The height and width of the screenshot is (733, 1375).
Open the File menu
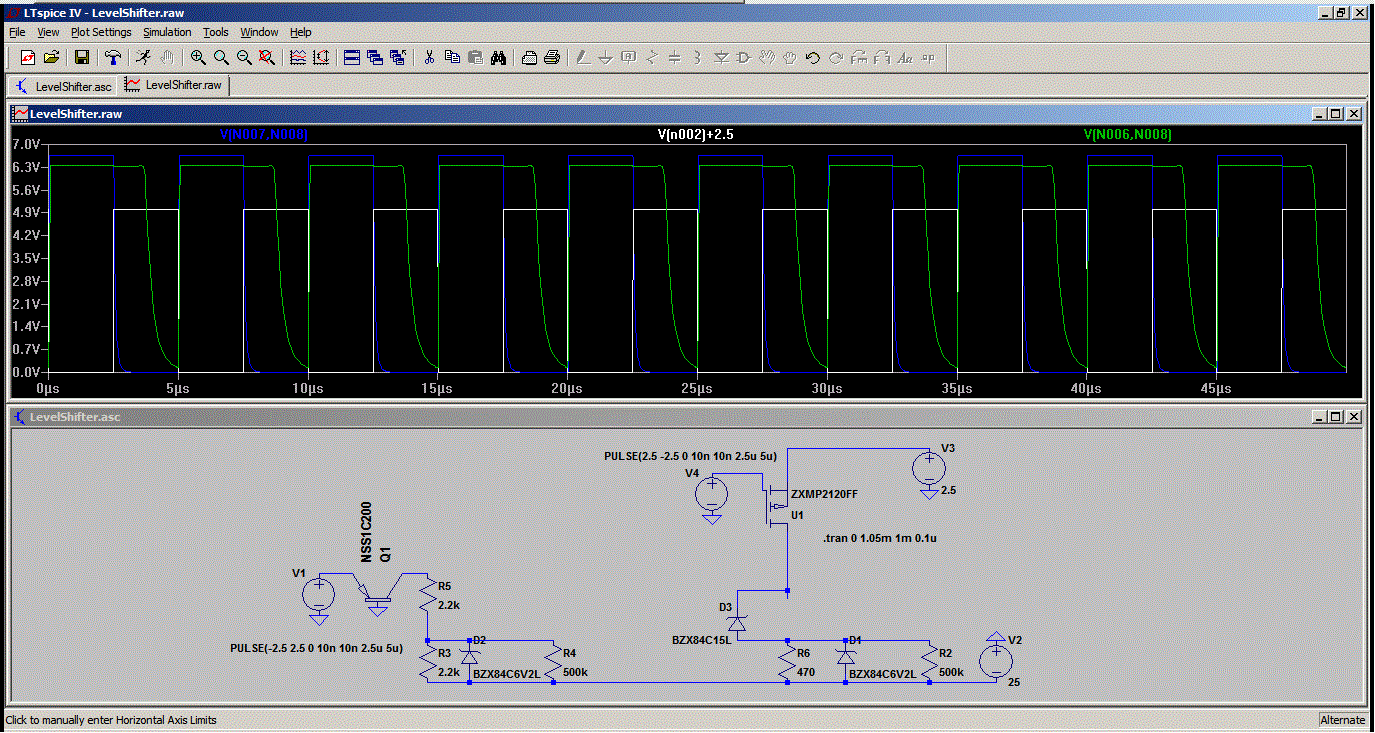17,32
